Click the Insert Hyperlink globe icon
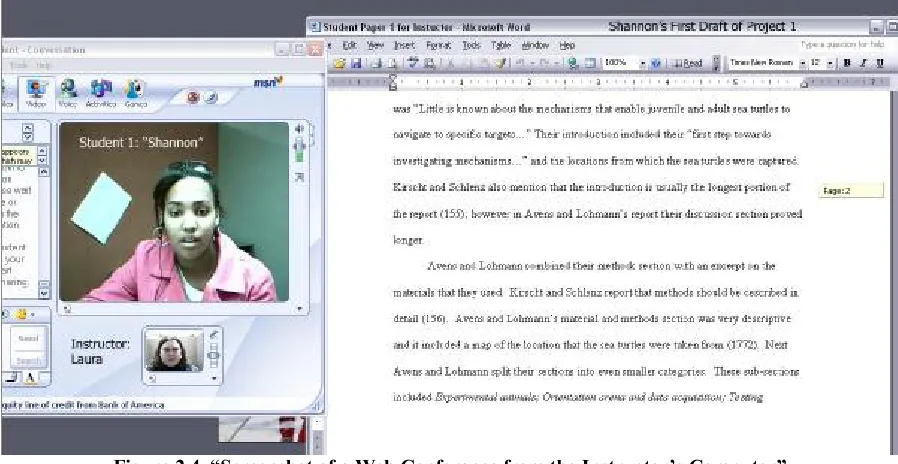This screenshot has height=464, width=898. [x=573, y=64]
